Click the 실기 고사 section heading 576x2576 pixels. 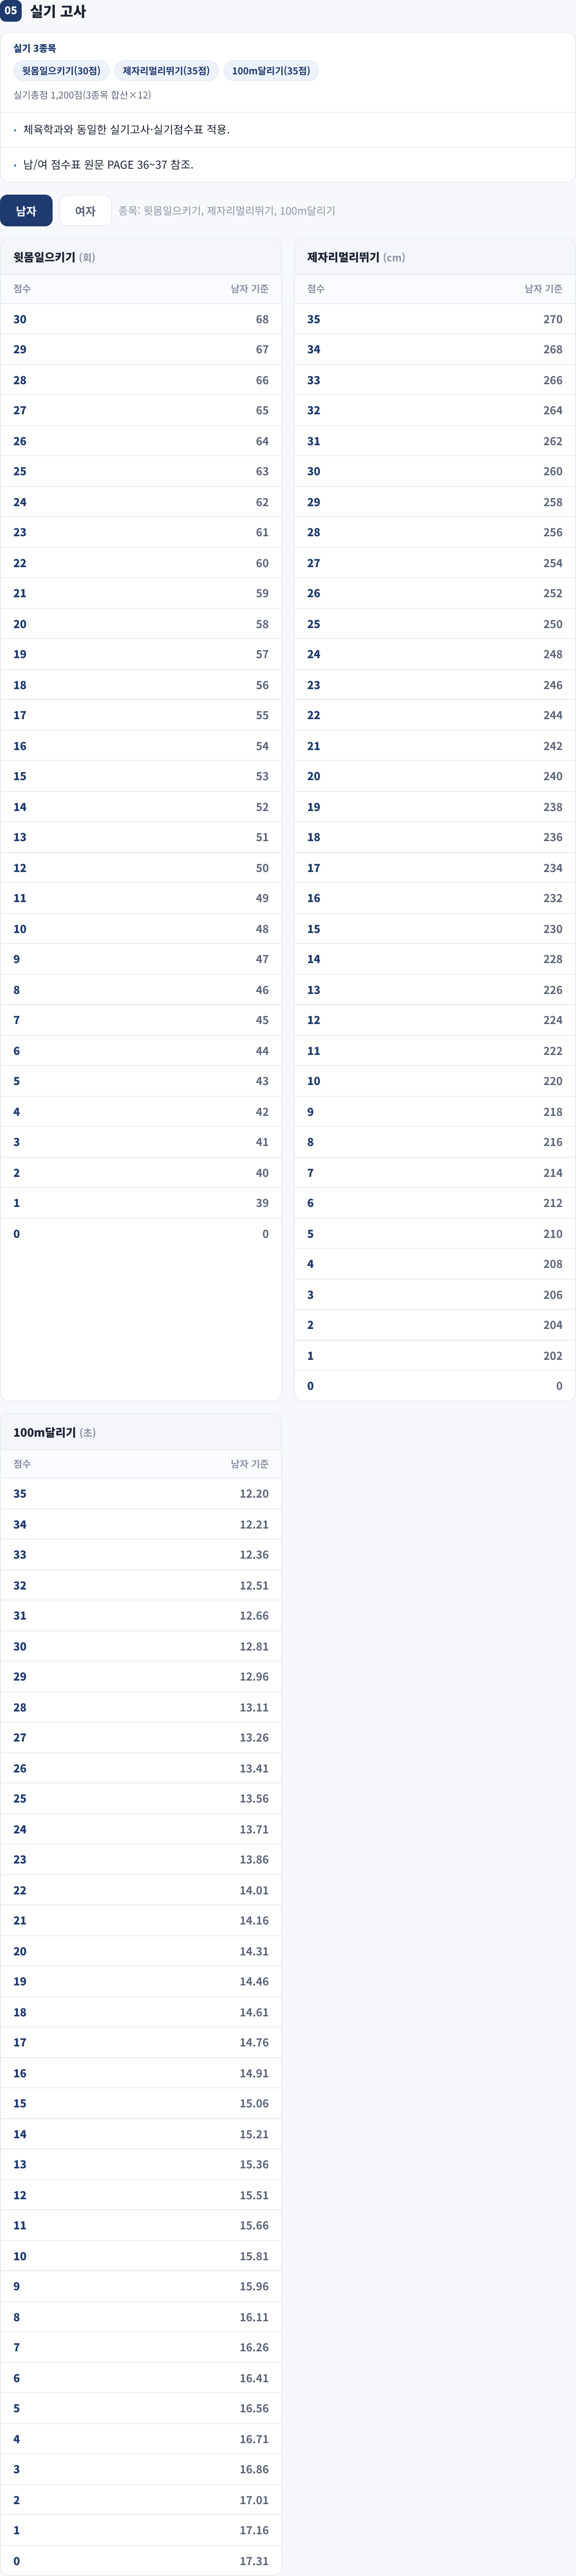pyautogui.click(x=58, y=11)
